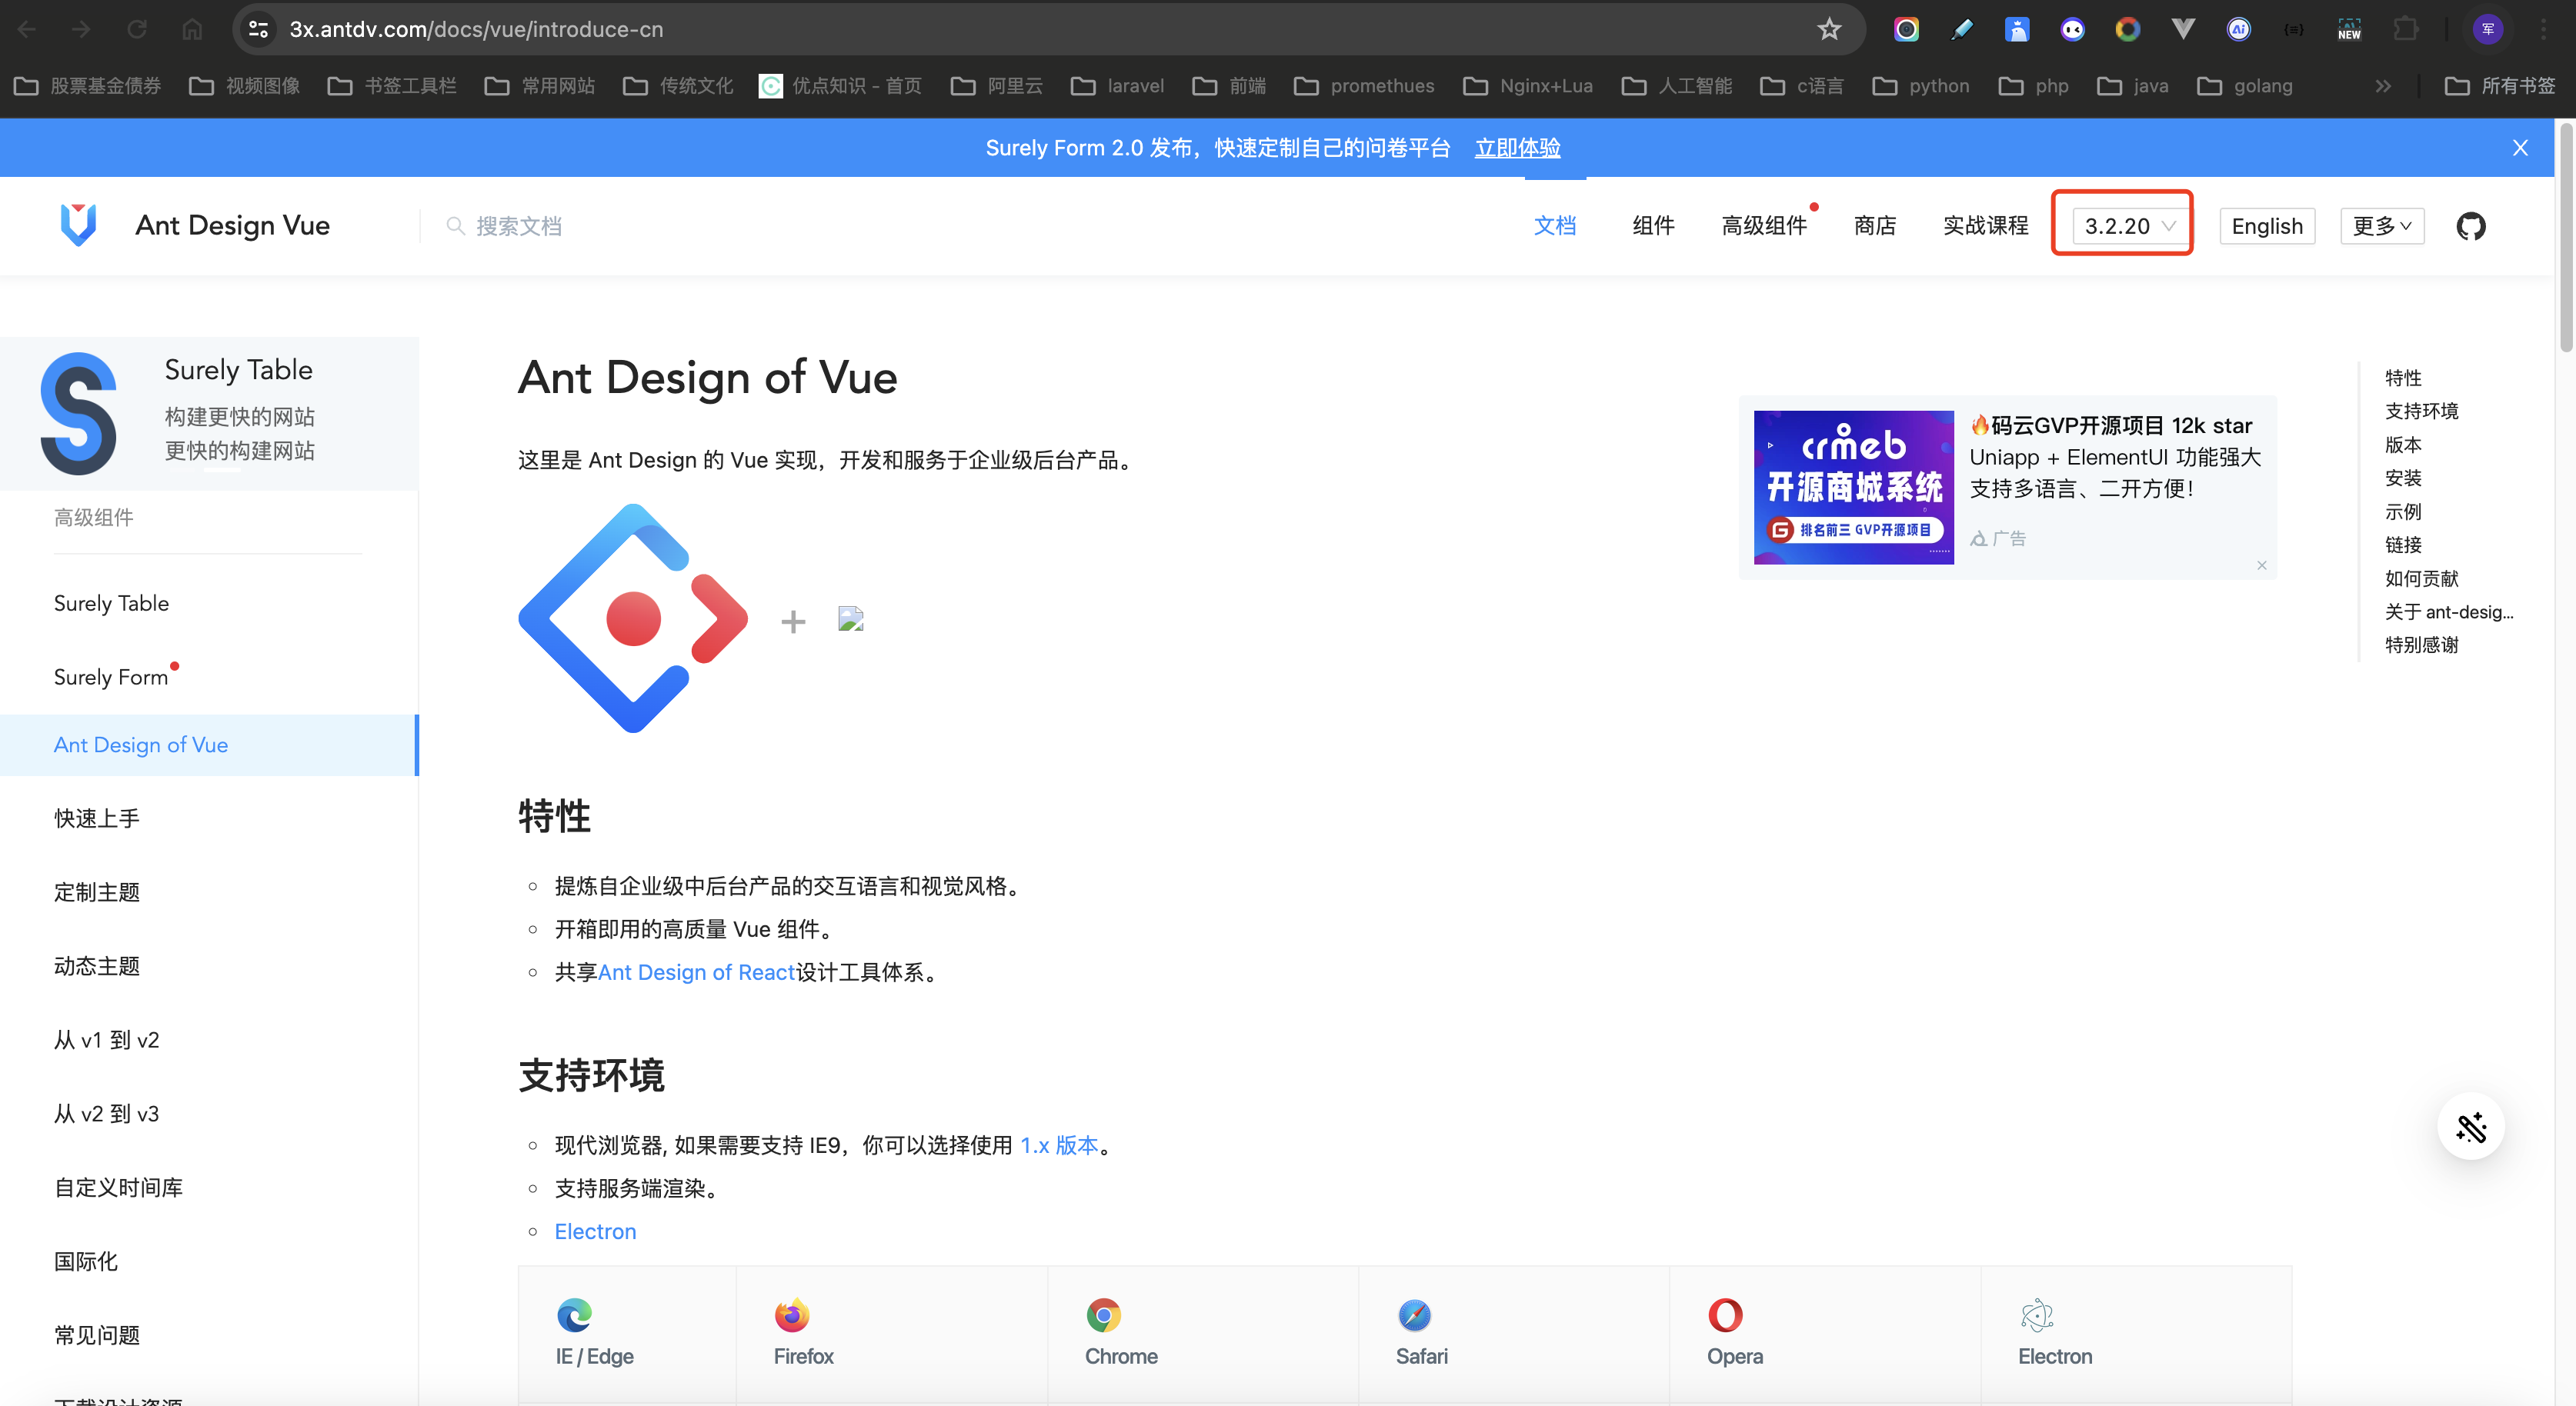Jump to 如何贡献 in page anchors

(x=2421, y=578)
